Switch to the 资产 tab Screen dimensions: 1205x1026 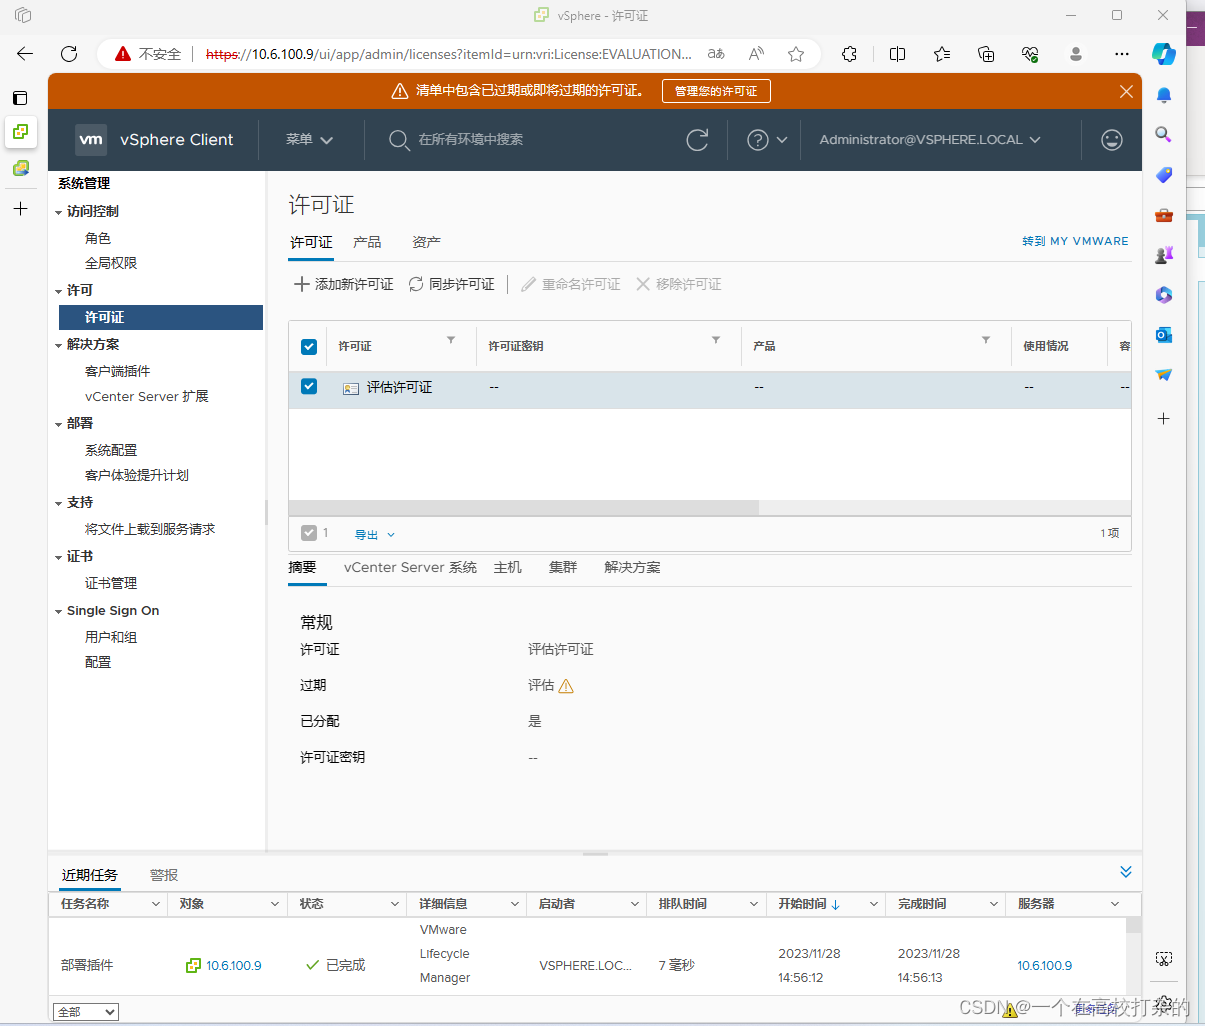[426, 242]
